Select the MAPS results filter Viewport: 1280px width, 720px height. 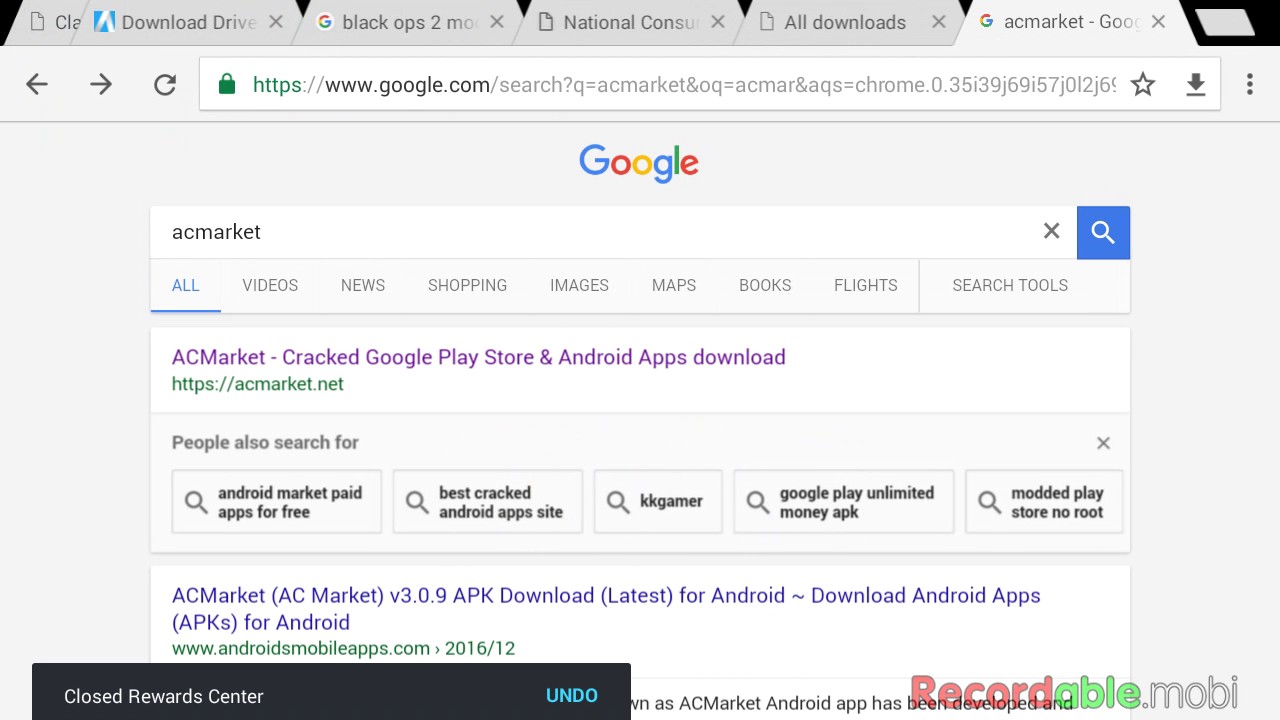(x=674, y=285)
